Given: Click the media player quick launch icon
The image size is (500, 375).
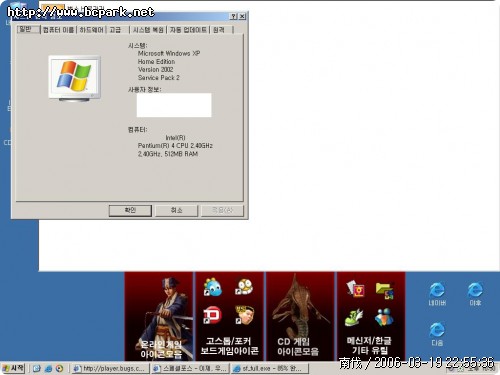Looking at the screenshot, I should pyautogui.click(x=59, y=369).
